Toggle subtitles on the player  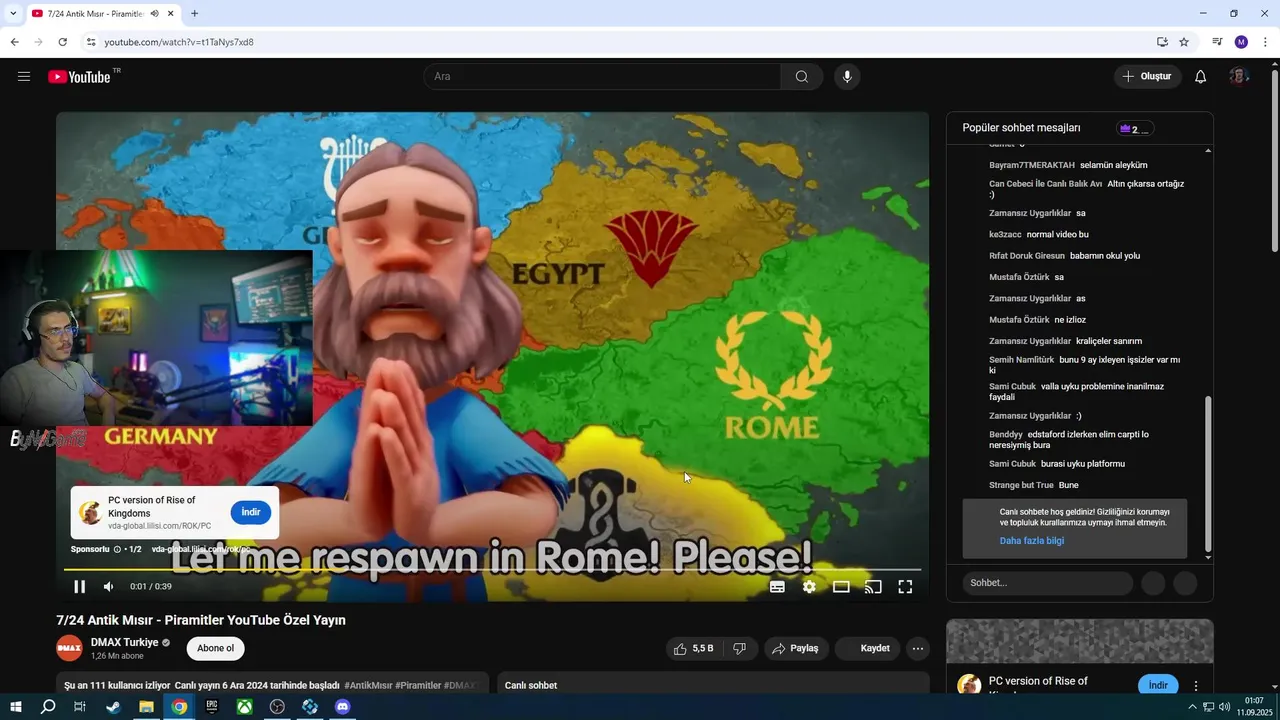[x=777, y=587]
